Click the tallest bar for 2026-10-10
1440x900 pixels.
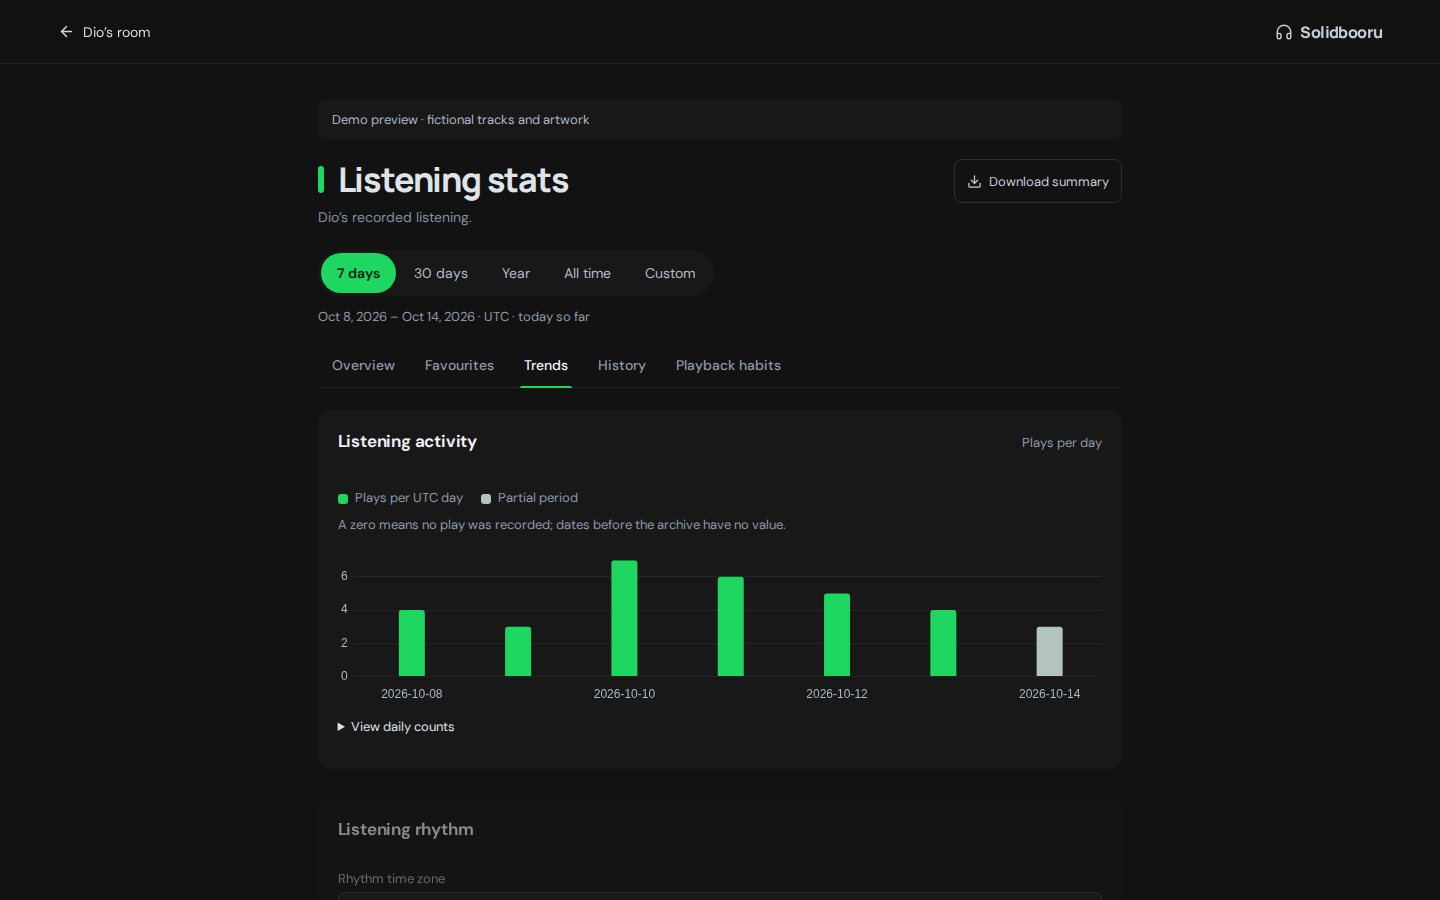coord(624,618)
